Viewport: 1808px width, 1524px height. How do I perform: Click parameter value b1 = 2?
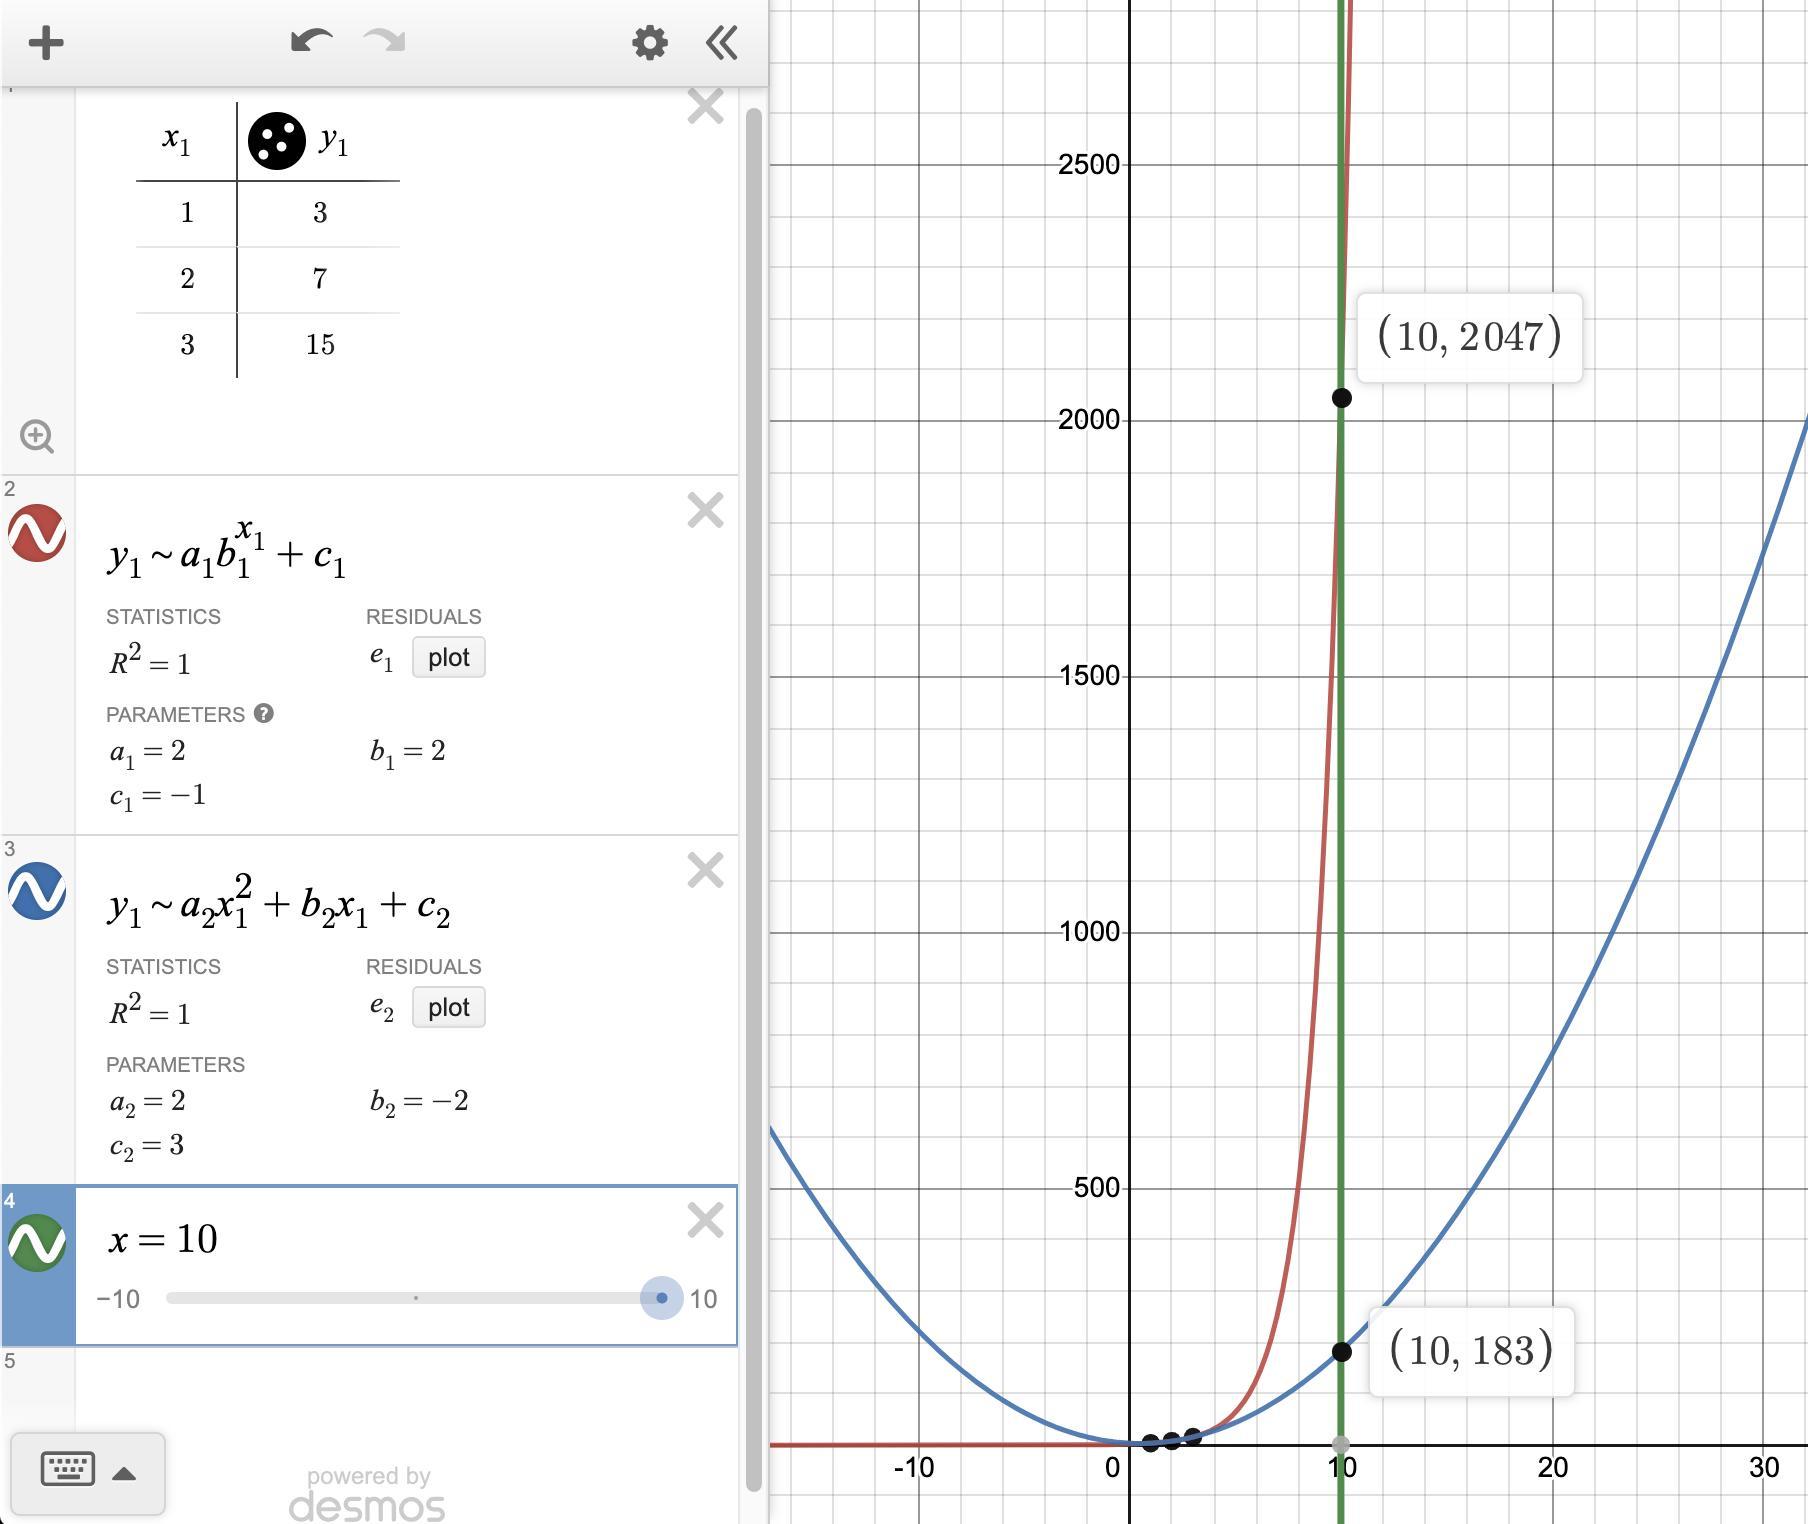click(407, 752)
